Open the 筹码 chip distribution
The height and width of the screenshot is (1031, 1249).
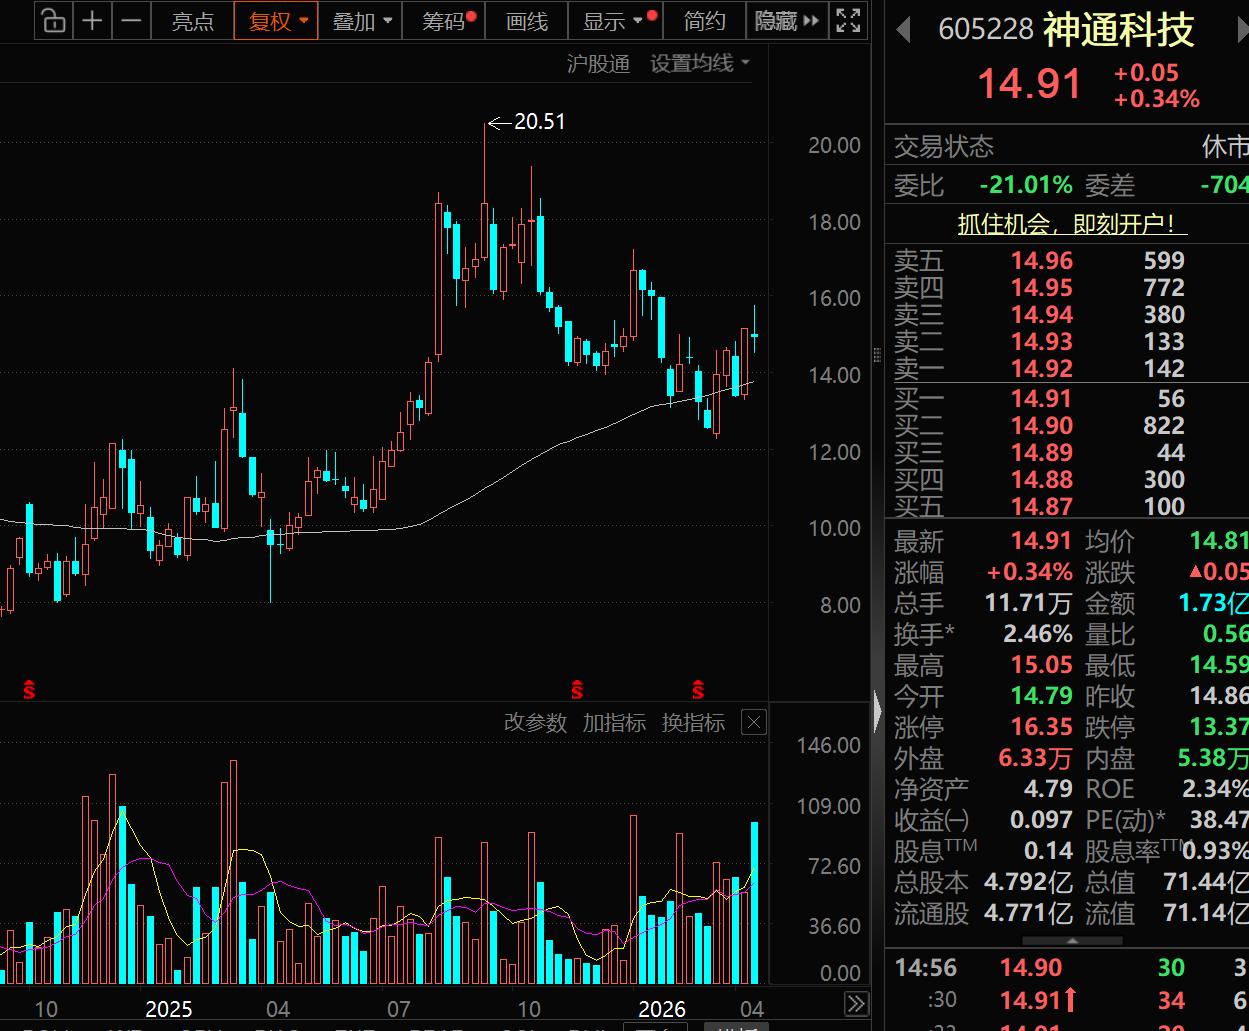[444, 21]
